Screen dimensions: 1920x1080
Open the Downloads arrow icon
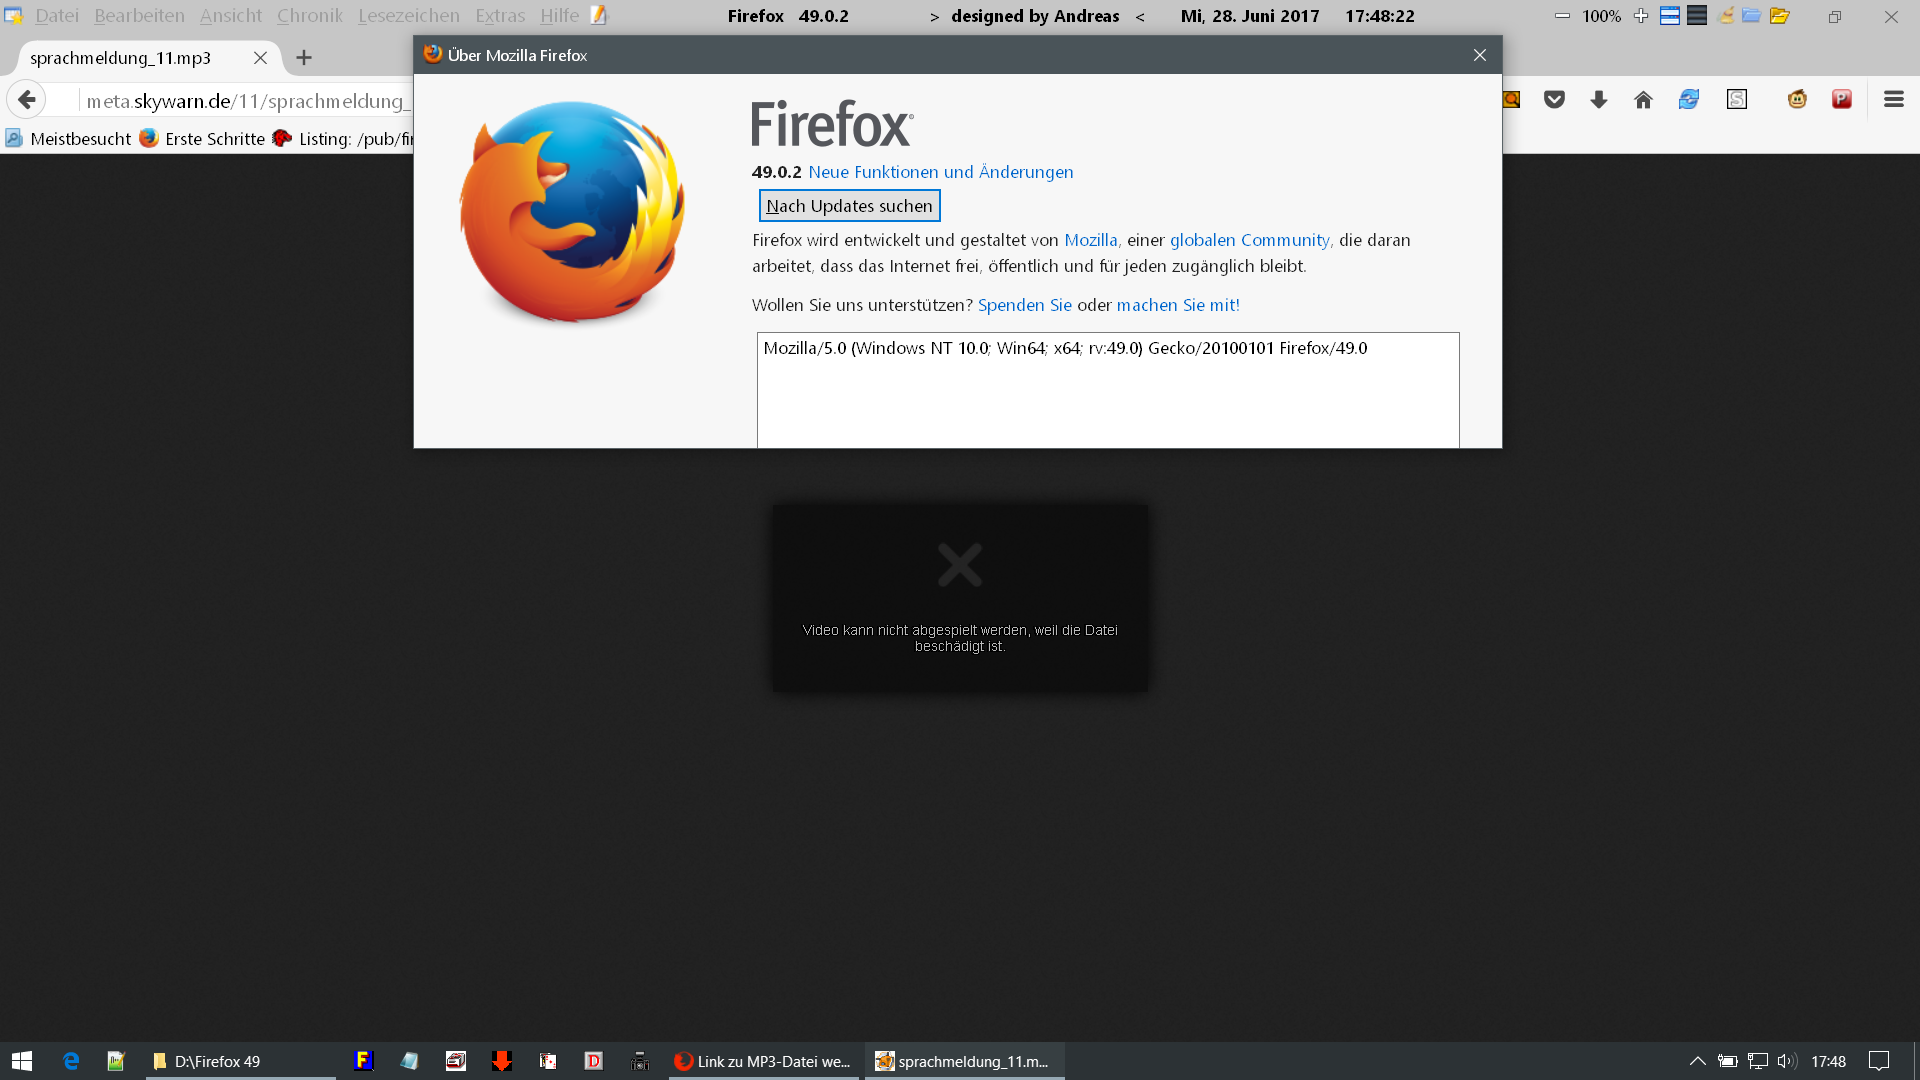pos(1598,99)
